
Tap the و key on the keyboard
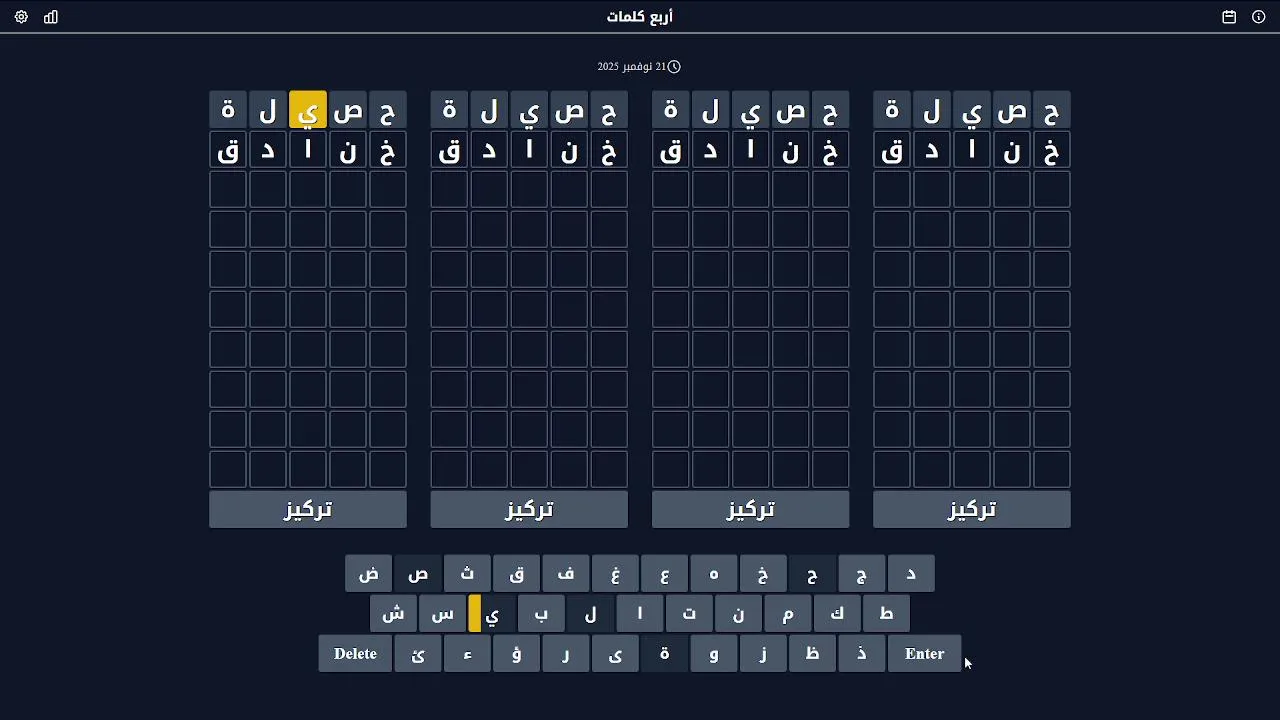coord(714,654)
